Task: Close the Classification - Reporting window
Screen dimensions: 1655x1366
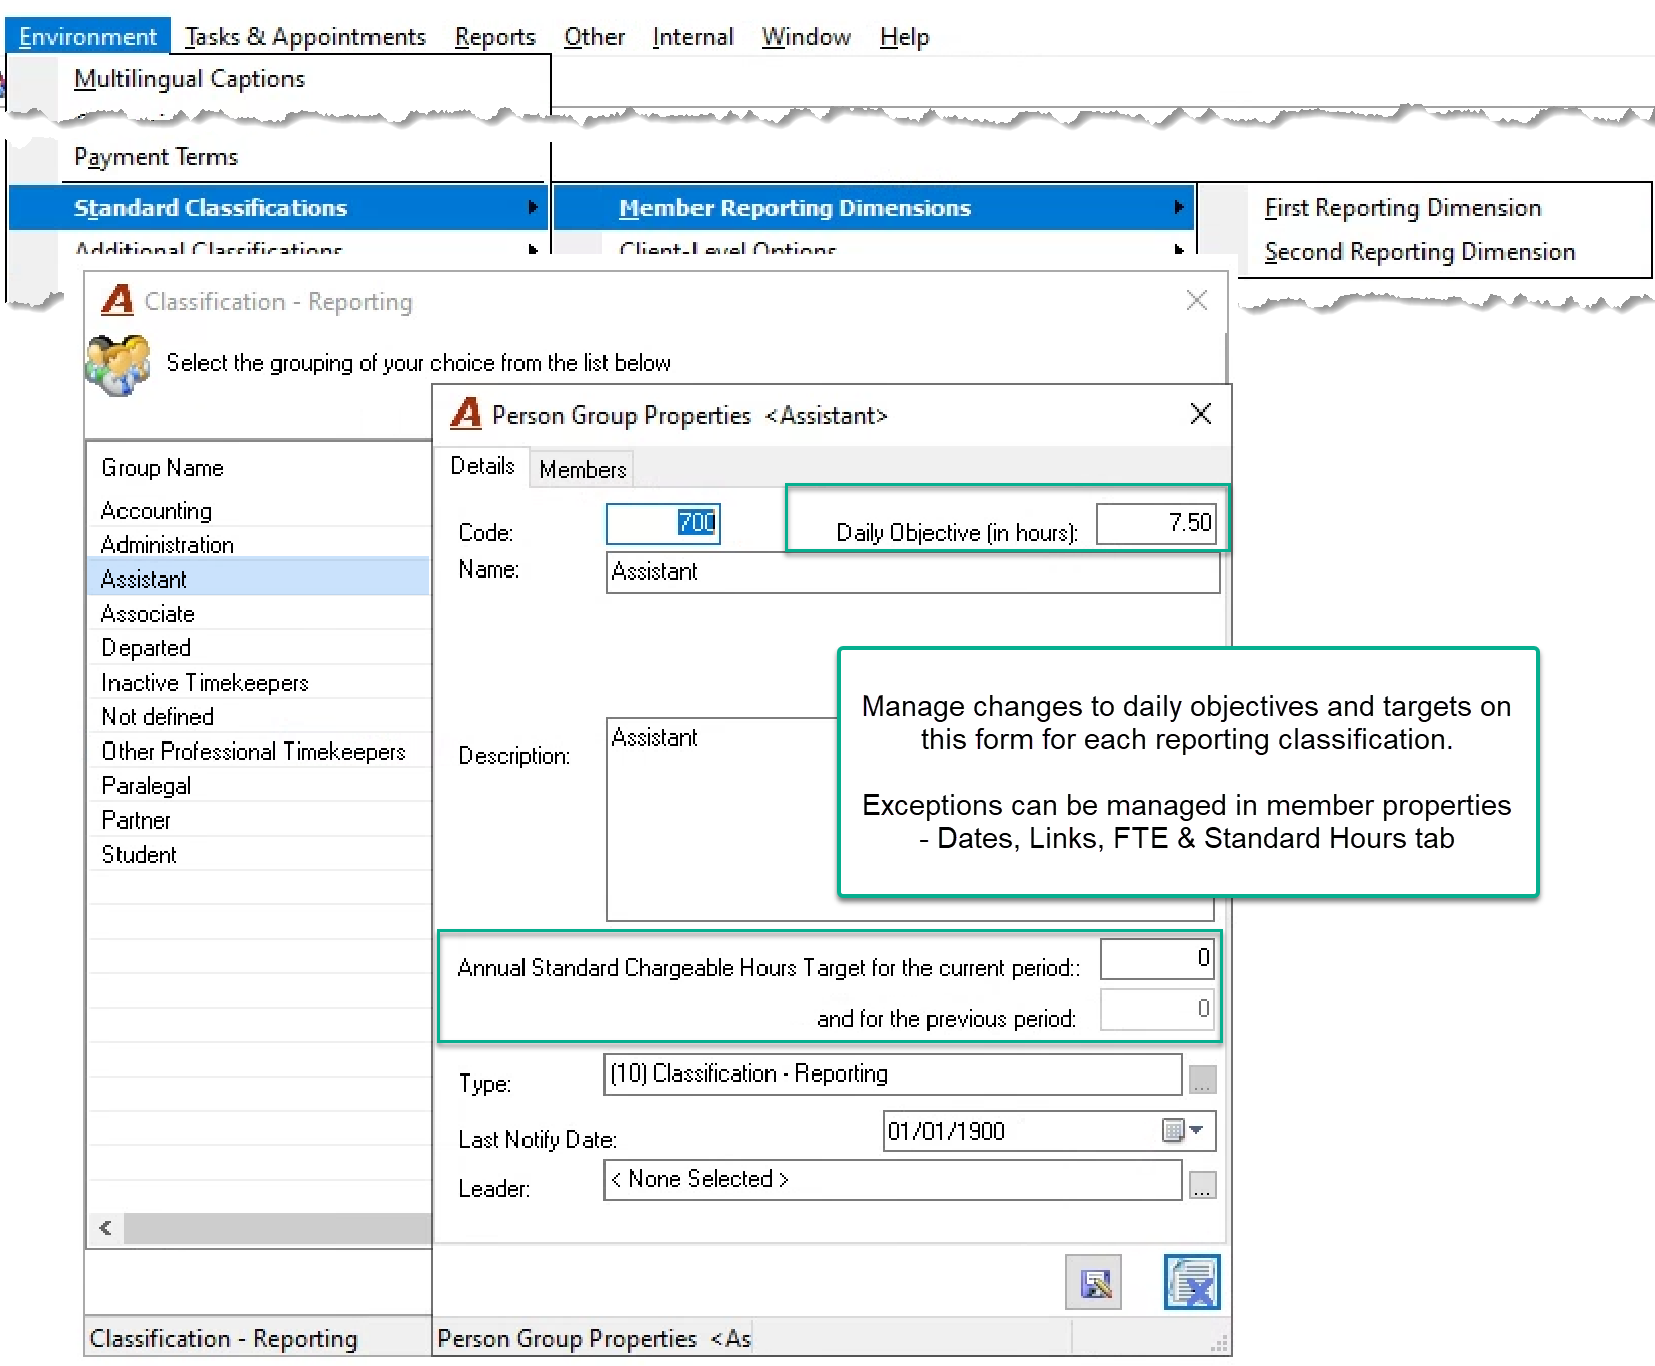Action: click(x=1196, y=300)
